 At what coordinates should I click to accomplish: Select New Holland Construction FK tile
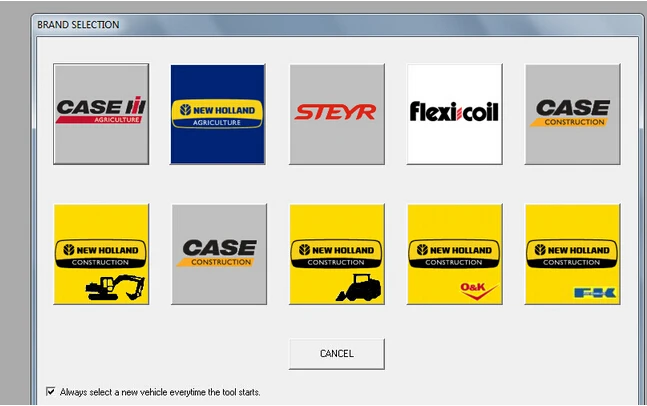(x=572, y=254)
